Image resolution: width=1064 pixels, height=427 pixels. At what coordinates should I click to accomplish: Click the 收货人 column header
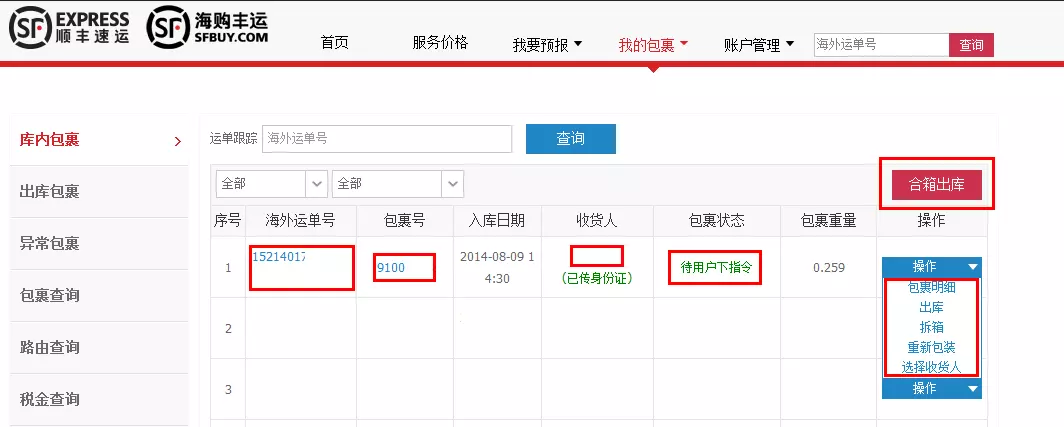point(597,221)
